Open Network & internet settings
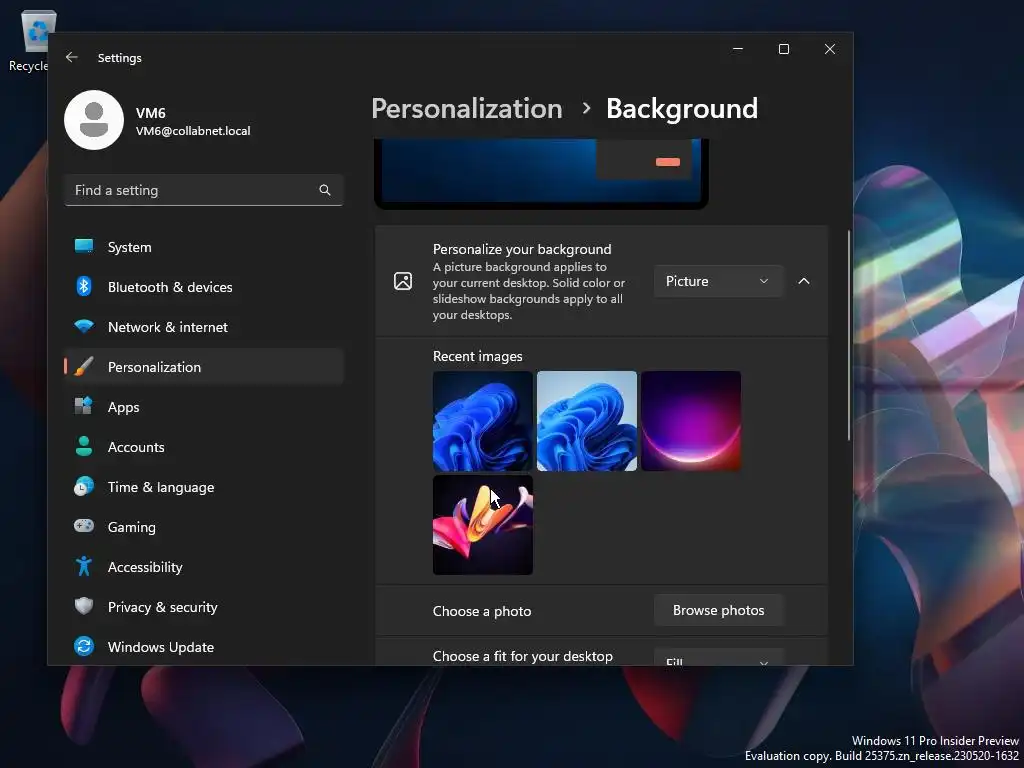Screen dimensions: 1024x768 tap(204, 327)
